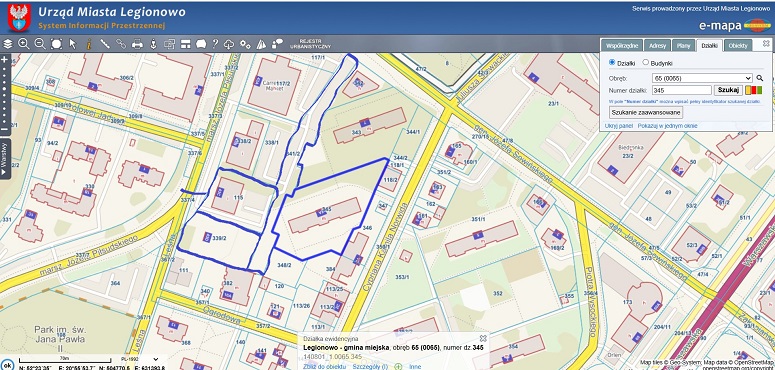Viewport: 775px width, 370px height.
Task: Click parcel label 352 on map
Action: pos(498,293)
